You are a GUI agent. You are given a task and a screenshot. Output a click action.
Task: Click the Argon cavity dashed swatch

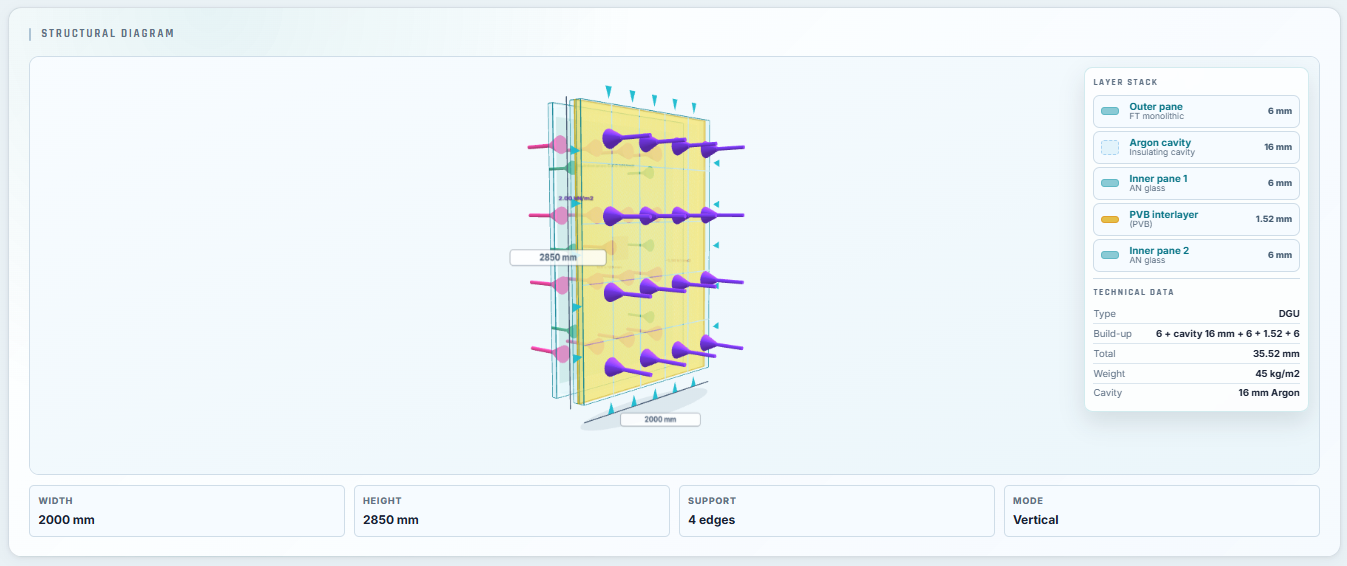point(1110,147)
